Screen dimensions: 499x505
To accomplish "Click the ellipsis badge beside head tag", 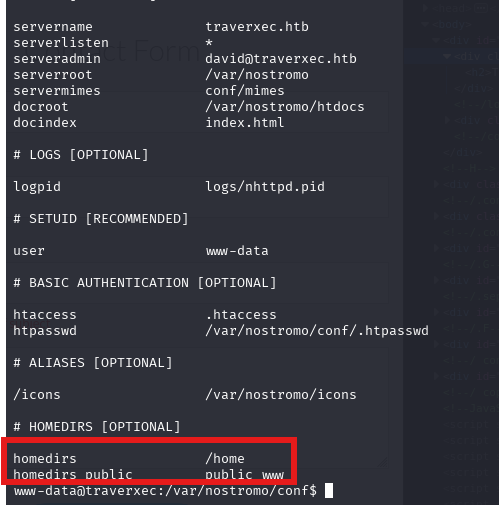I will (x=481, y=8).
